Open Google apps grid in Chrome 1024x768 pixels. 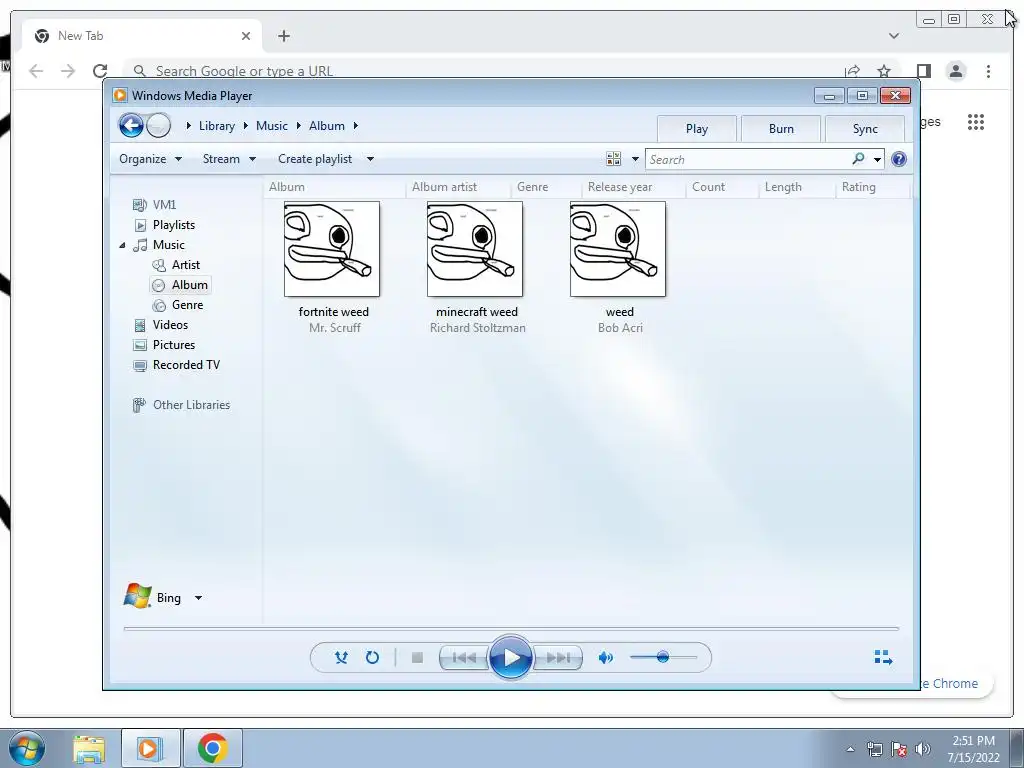976,122
